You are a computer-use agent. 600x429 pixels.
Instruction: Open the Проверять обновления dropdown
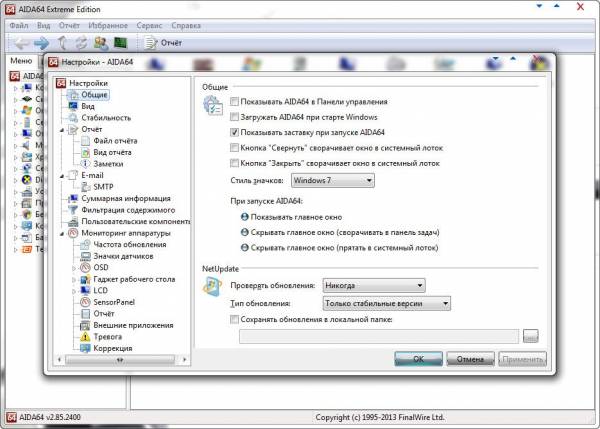(x=374, y=285)
